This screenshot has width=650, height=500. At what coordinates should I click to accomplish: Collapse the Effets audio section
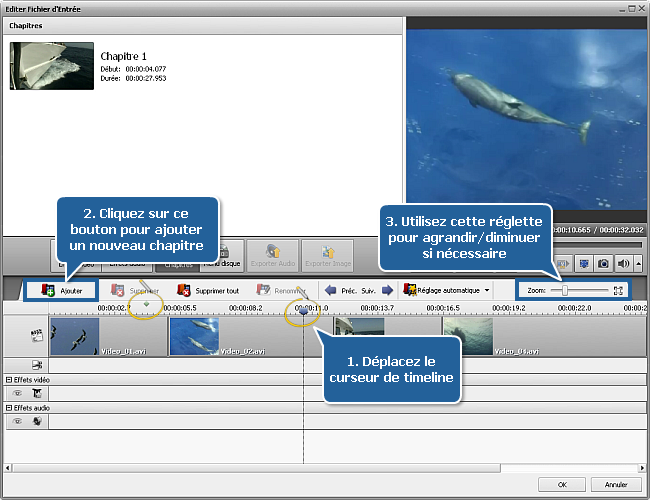point(9,408)
